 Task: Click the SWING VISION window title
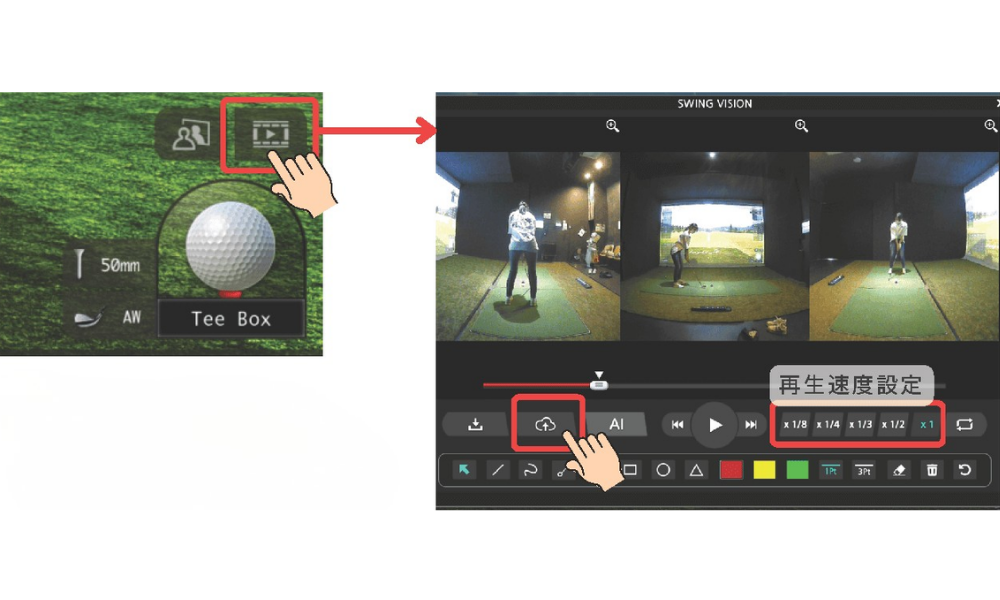pos(714,104)
